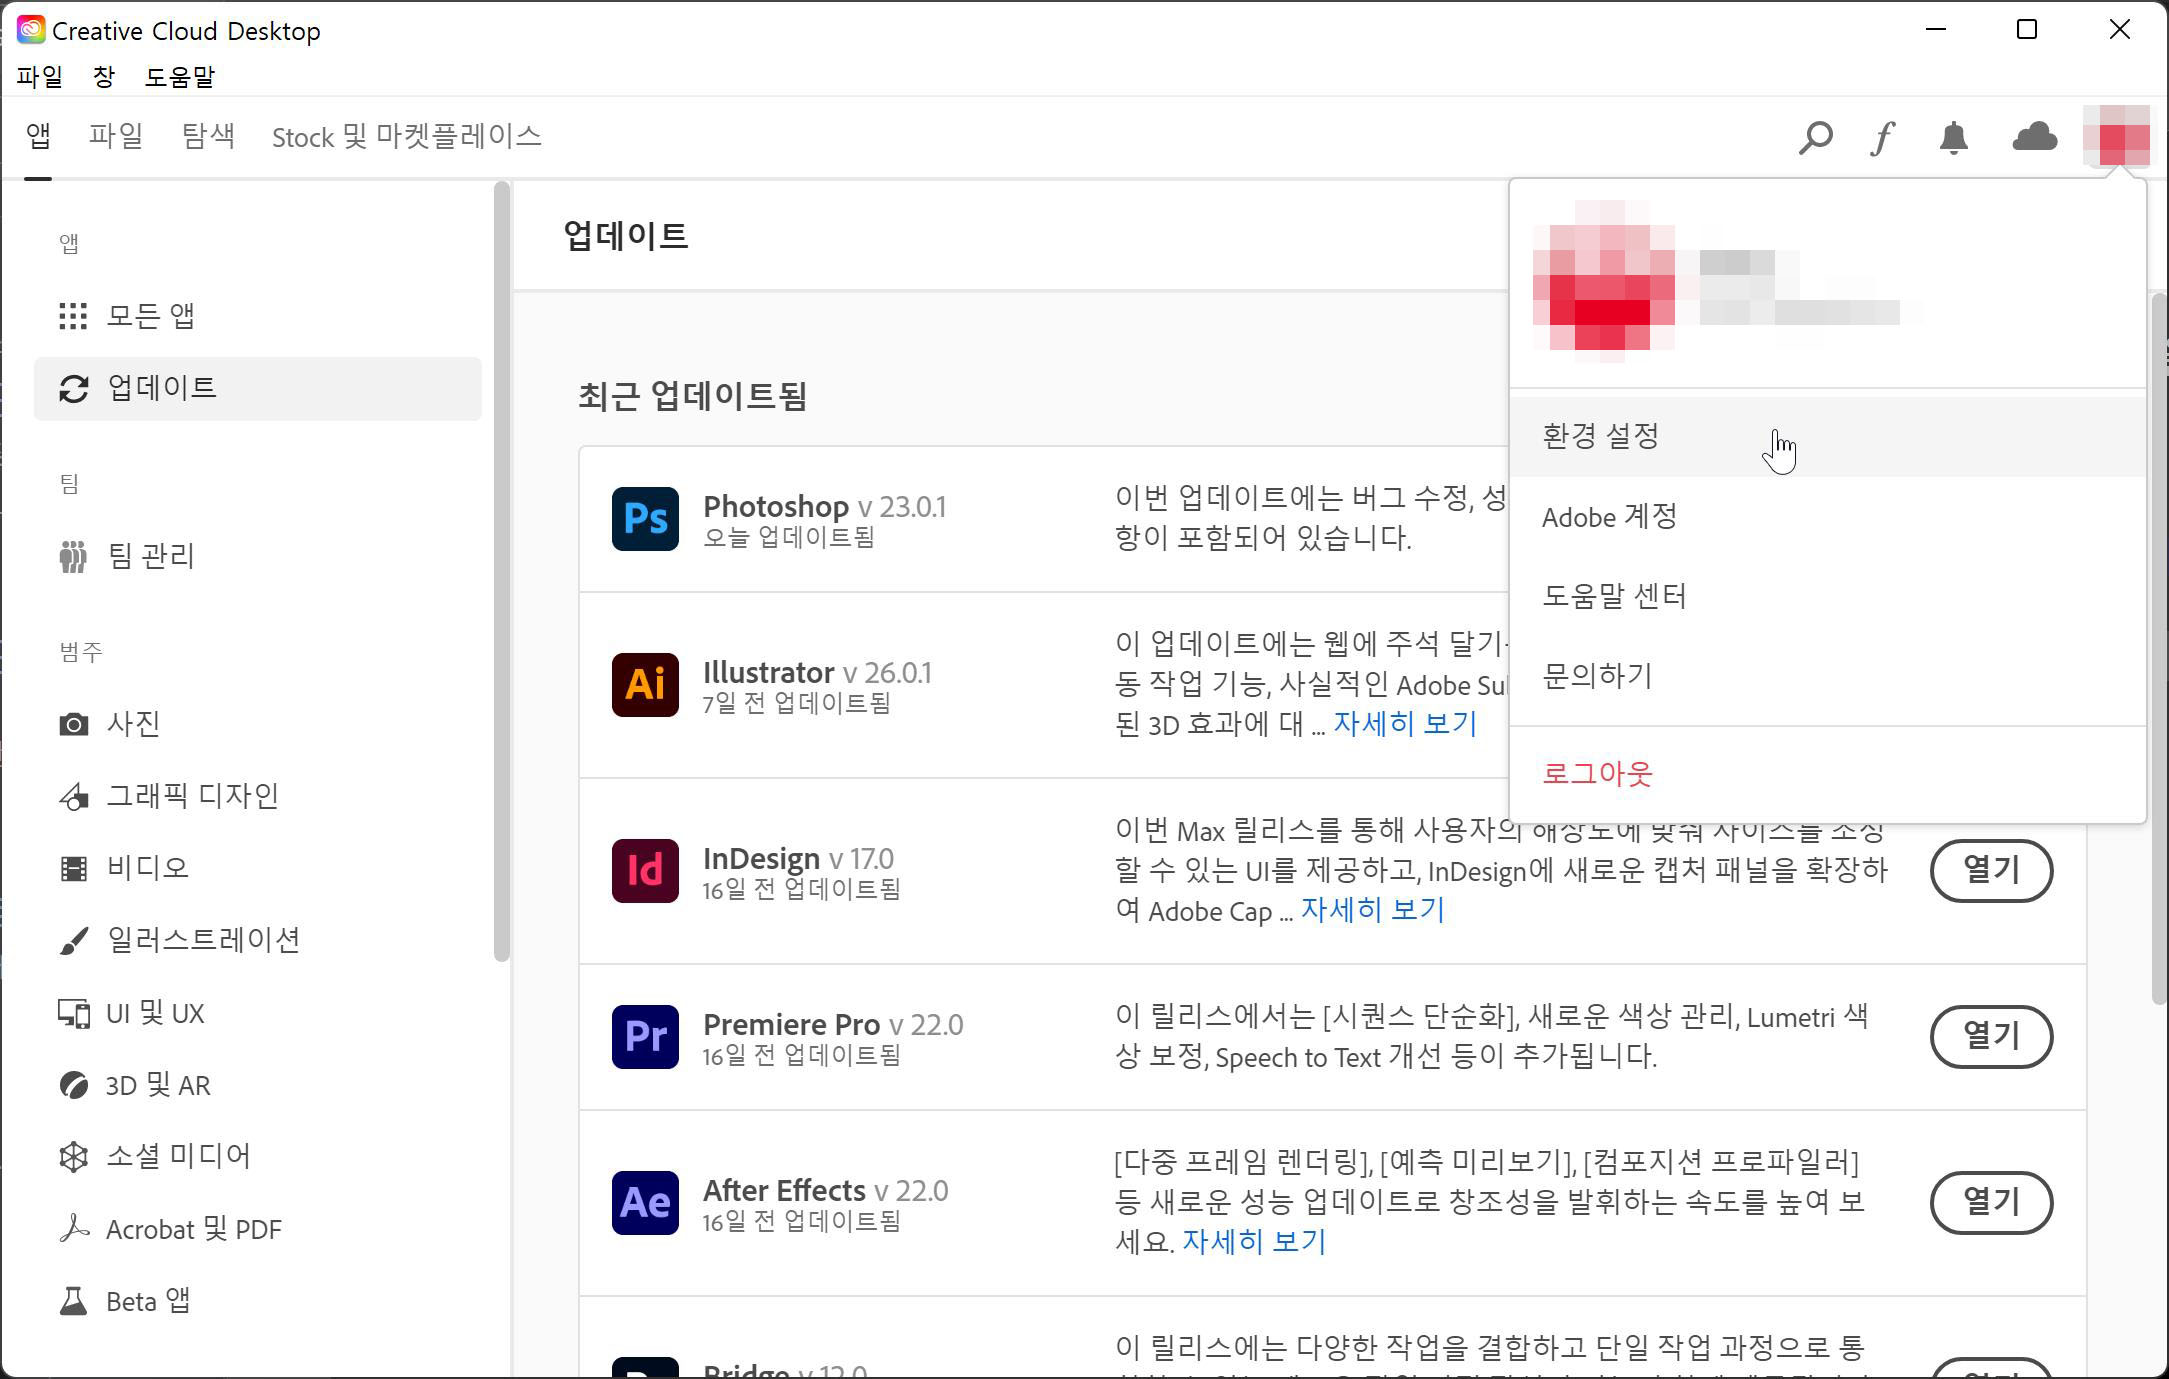Click the camera icon beside 사진
The image size is (2169, 1379).
73,724
